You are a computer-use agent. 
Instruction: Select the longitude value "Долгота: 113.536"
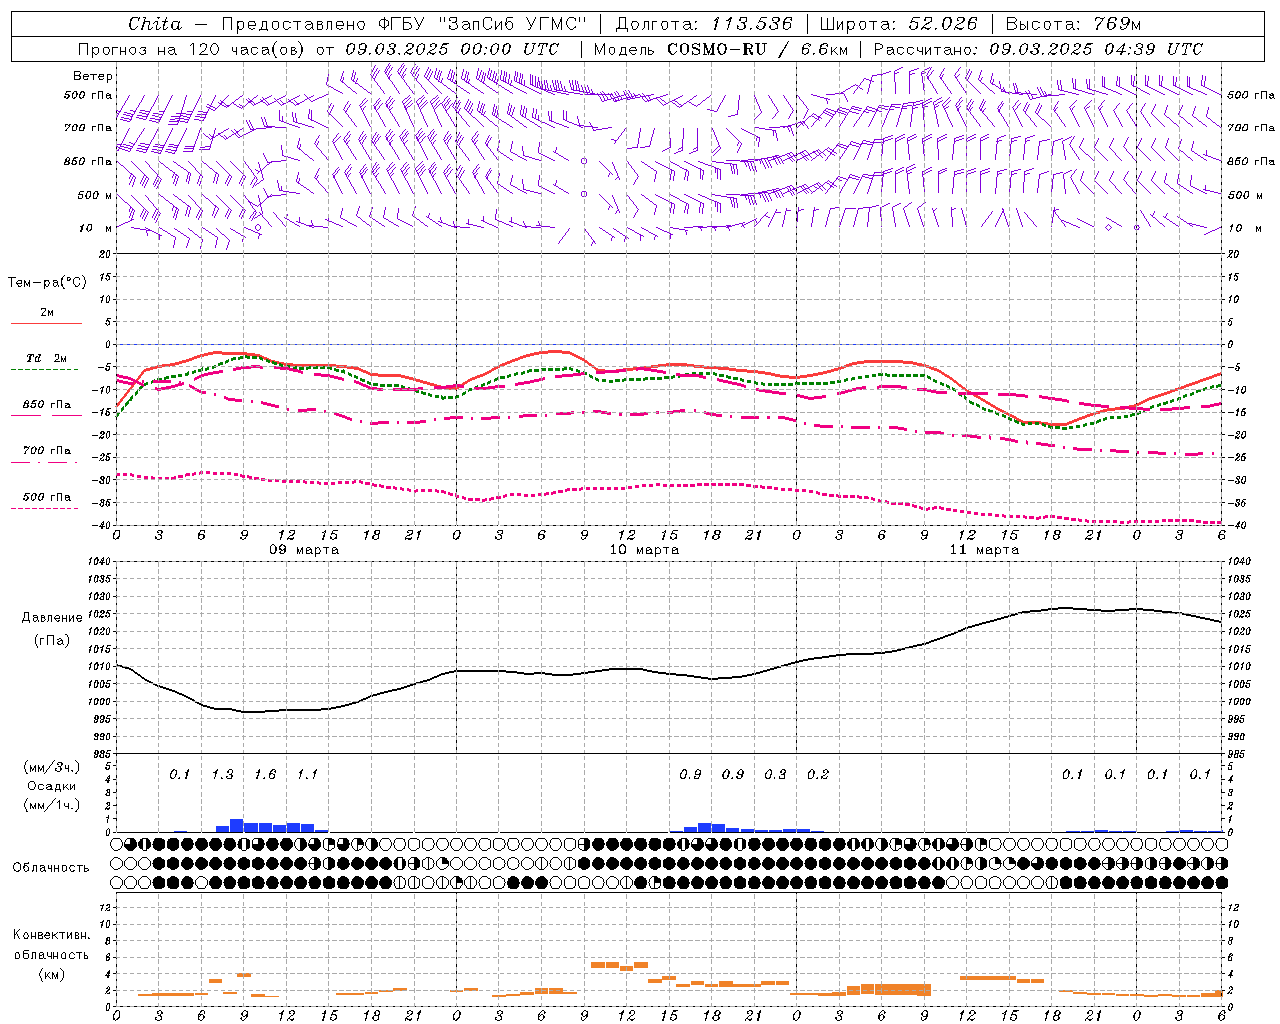click(x=704, y=24)
